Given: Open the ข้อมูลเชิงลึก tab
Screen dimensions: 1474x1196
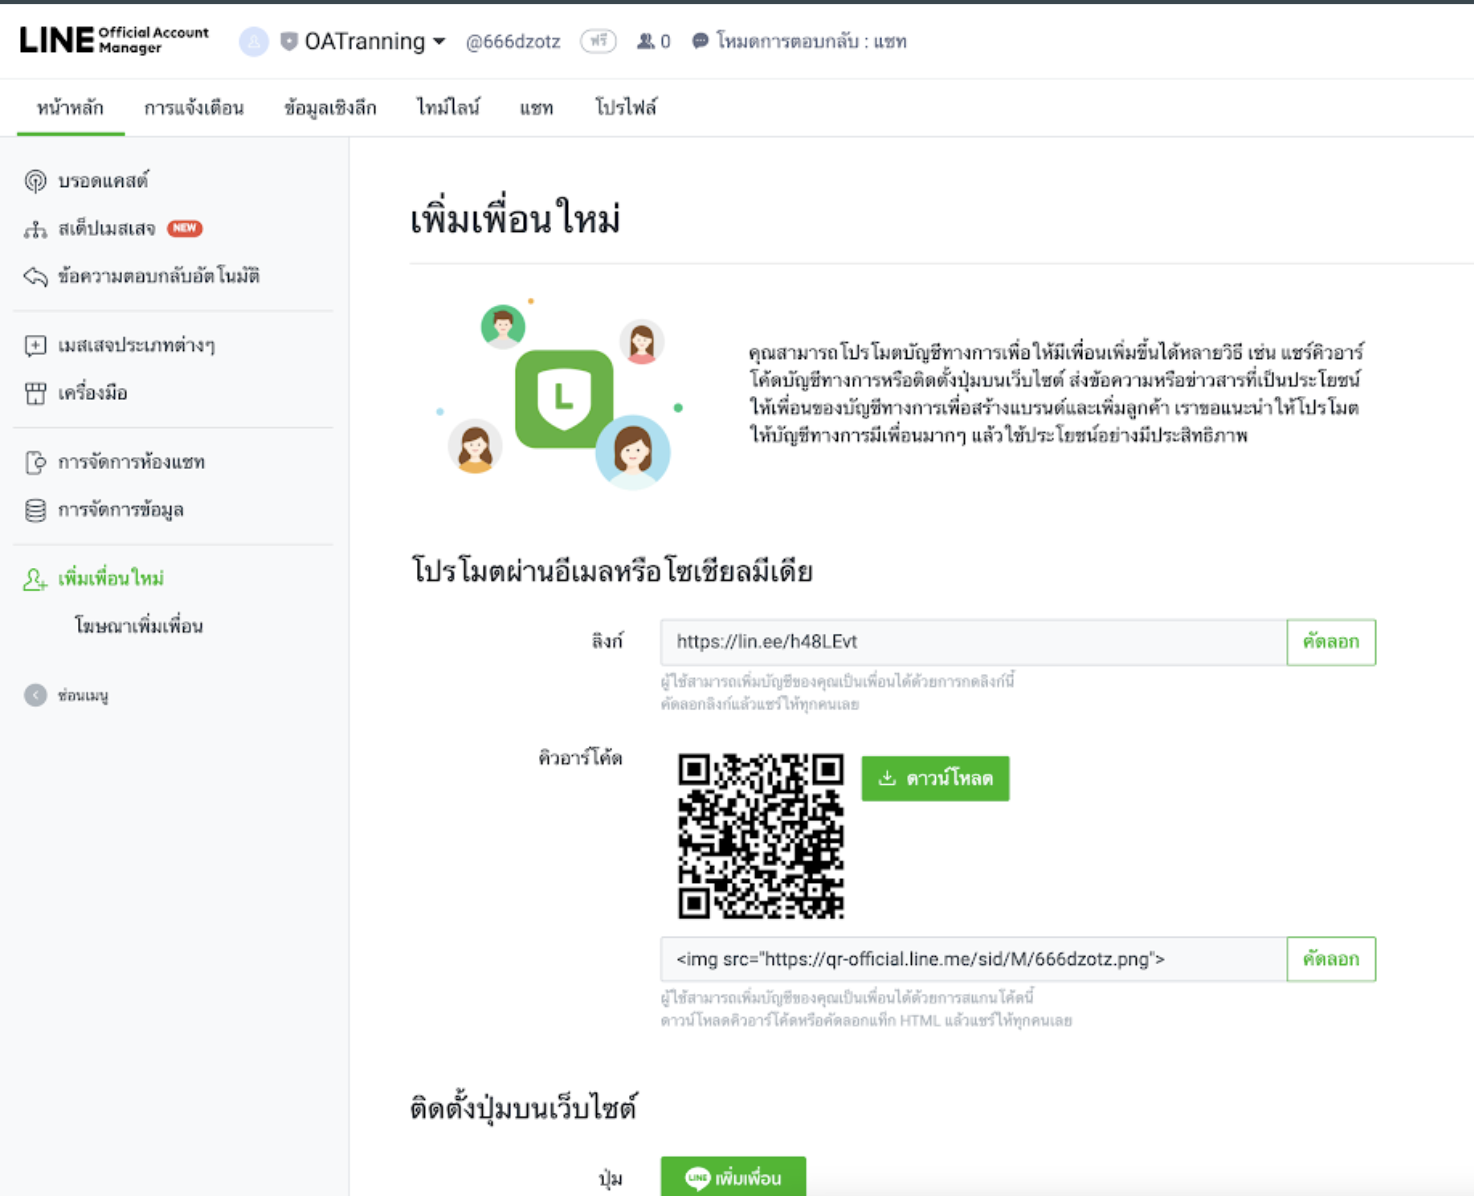Looking at the screenshot, I should coord(330,107).
